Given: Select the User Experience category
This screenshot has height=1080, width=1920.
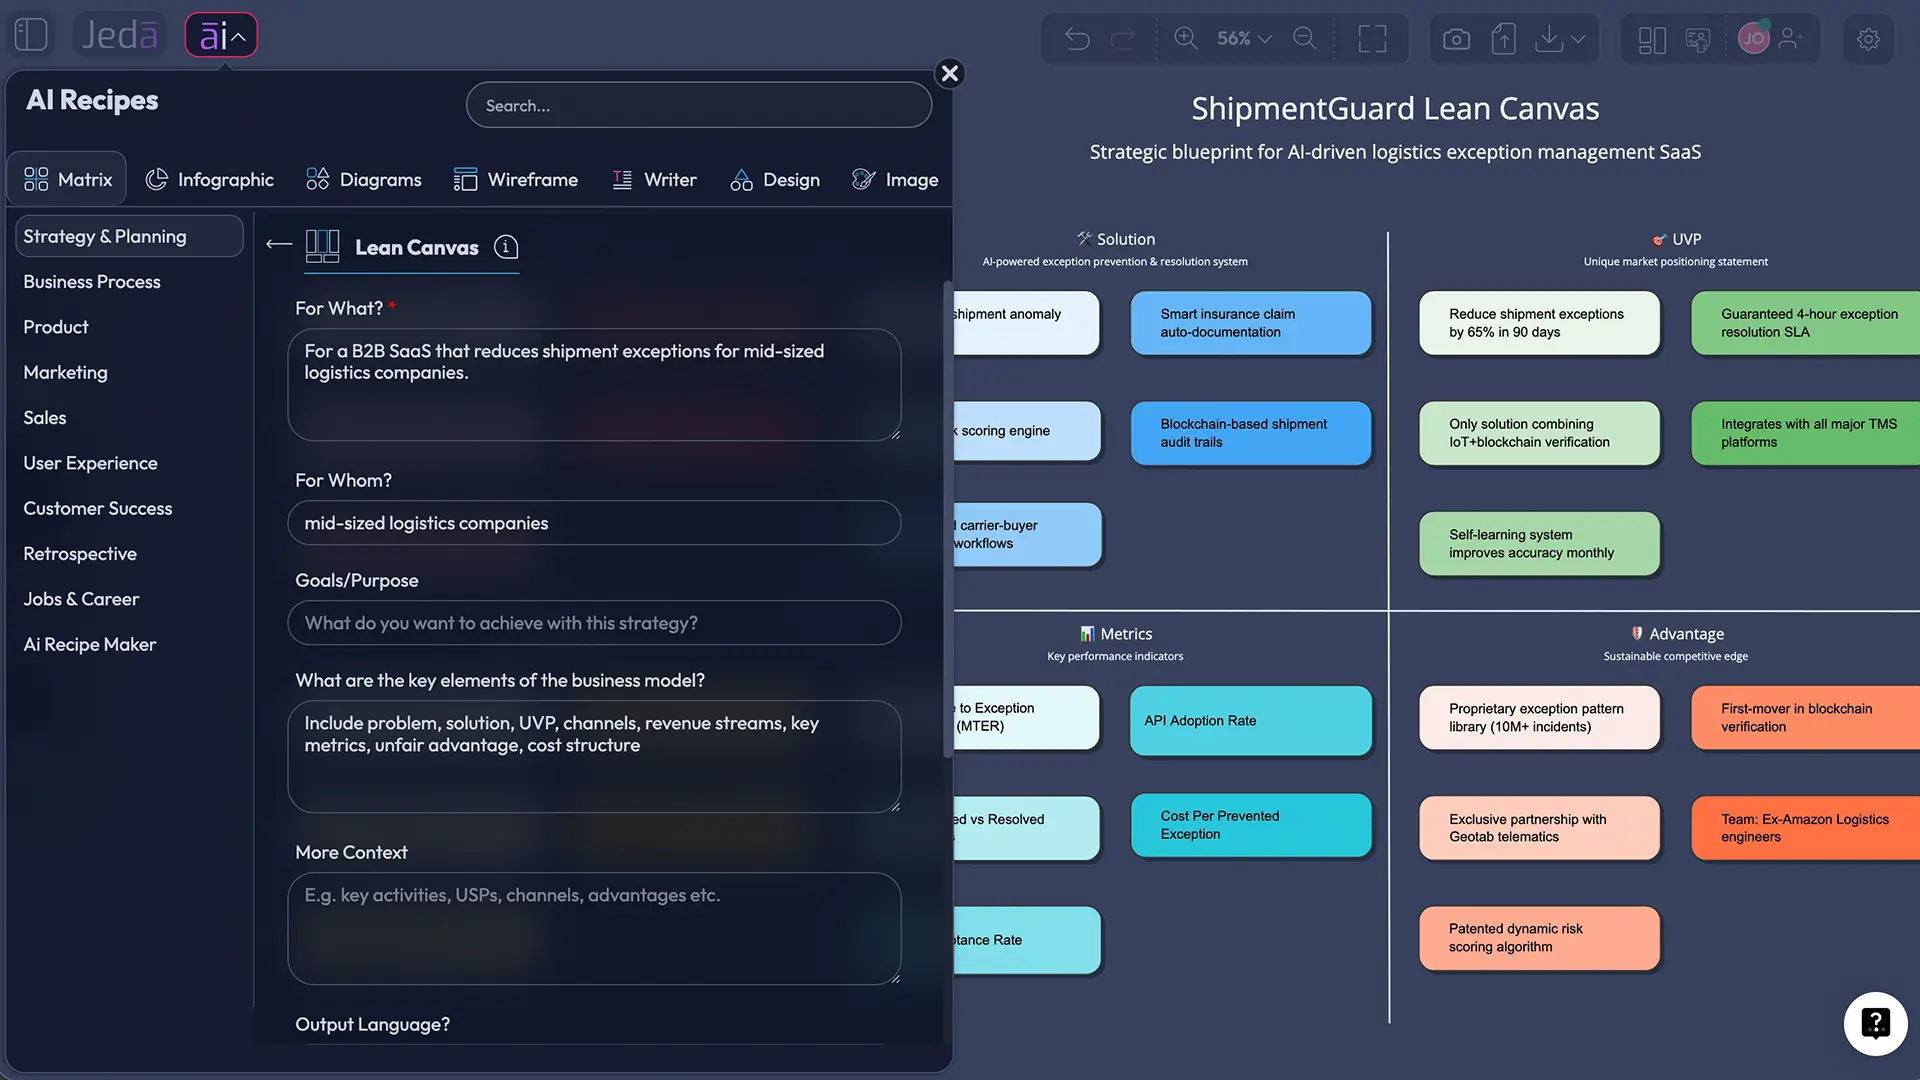Looking at the screenshot, I should tap(90, 463).
